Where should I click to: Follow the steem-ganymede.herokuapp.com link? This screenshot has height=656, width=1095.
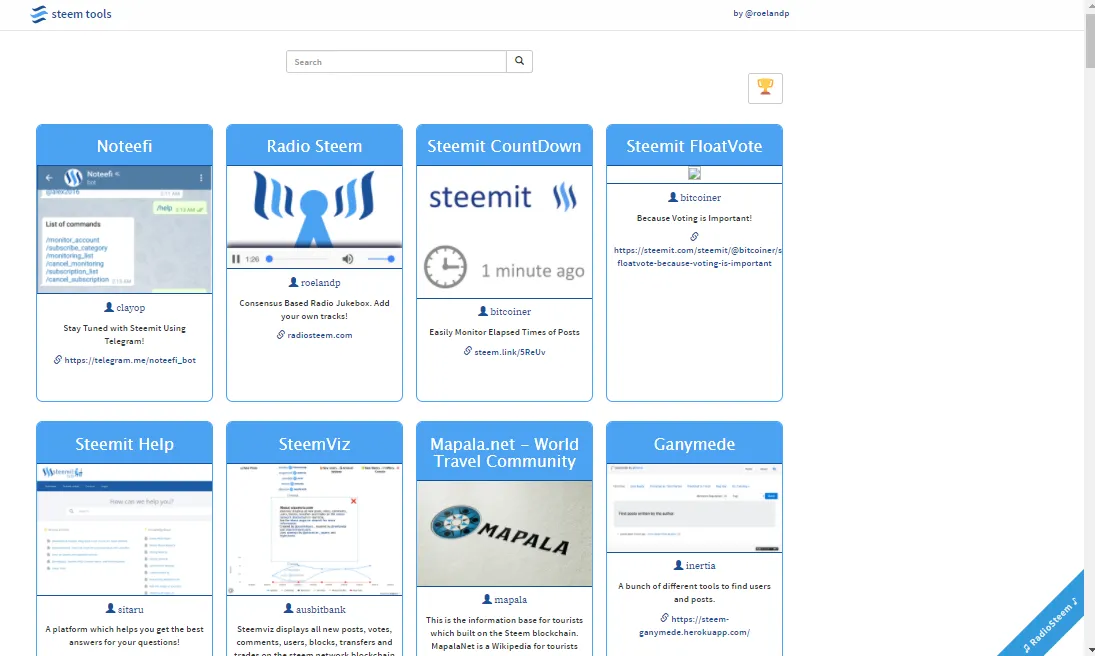coord(695,625)
